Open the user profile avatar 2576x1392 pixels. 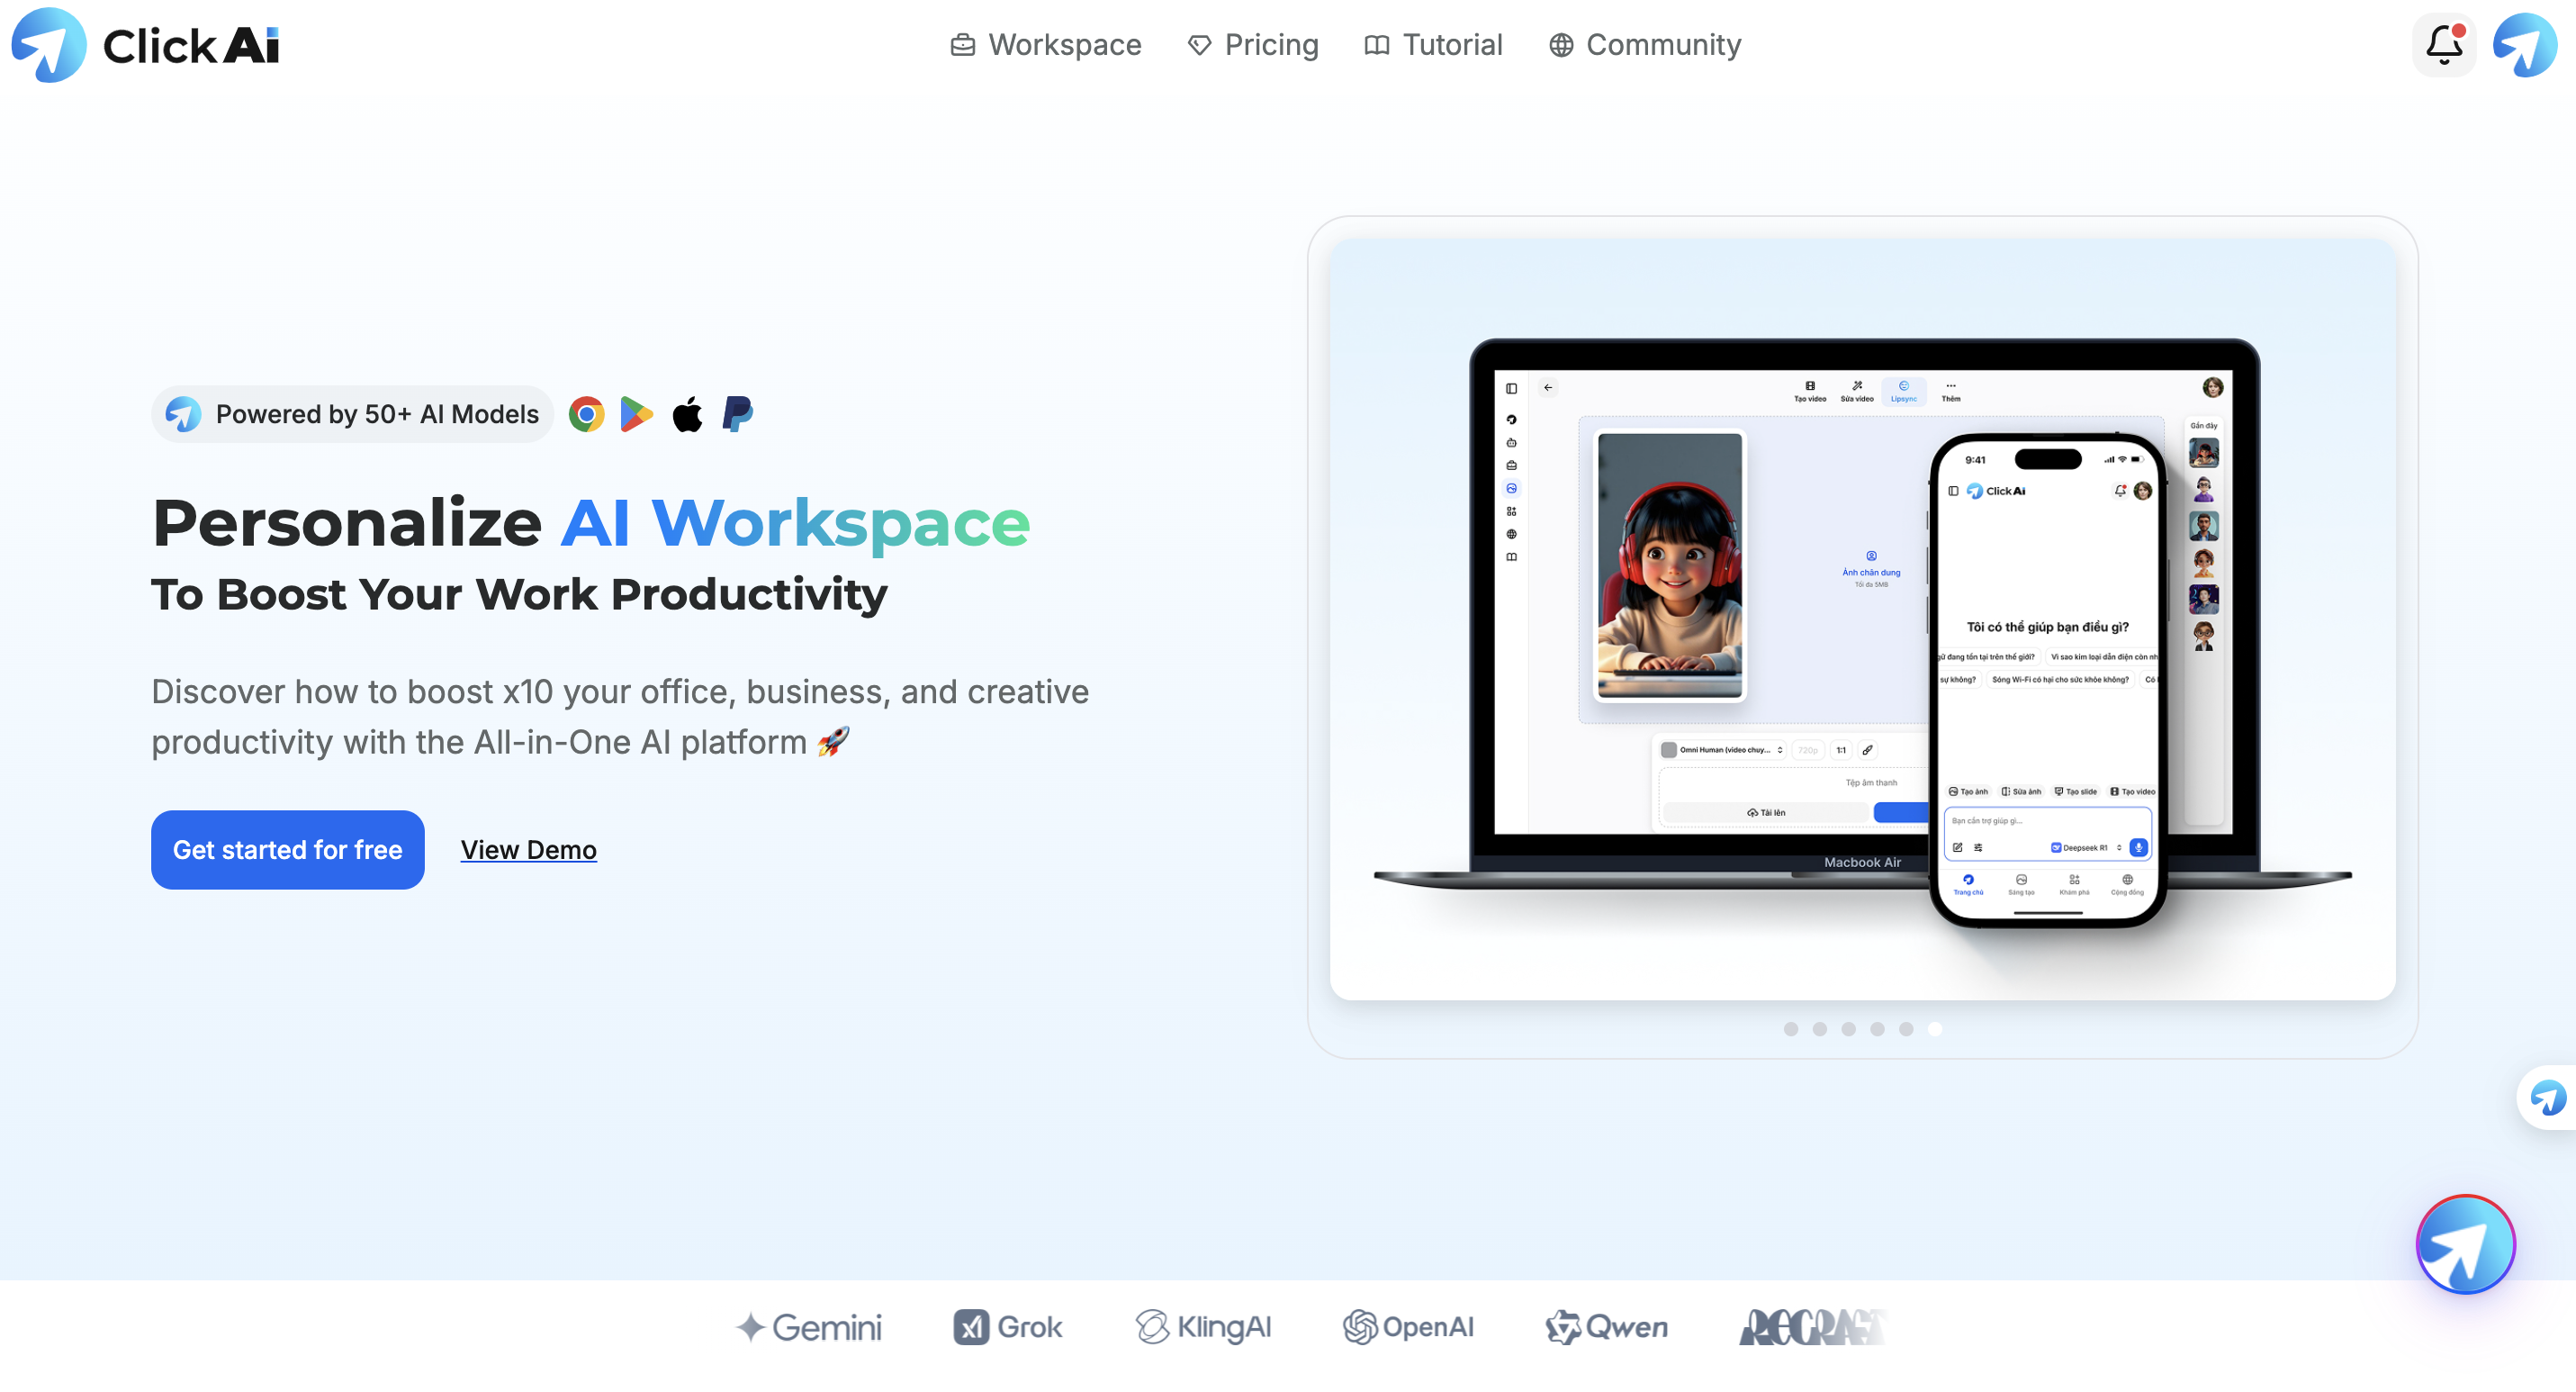coord(2524,45)
